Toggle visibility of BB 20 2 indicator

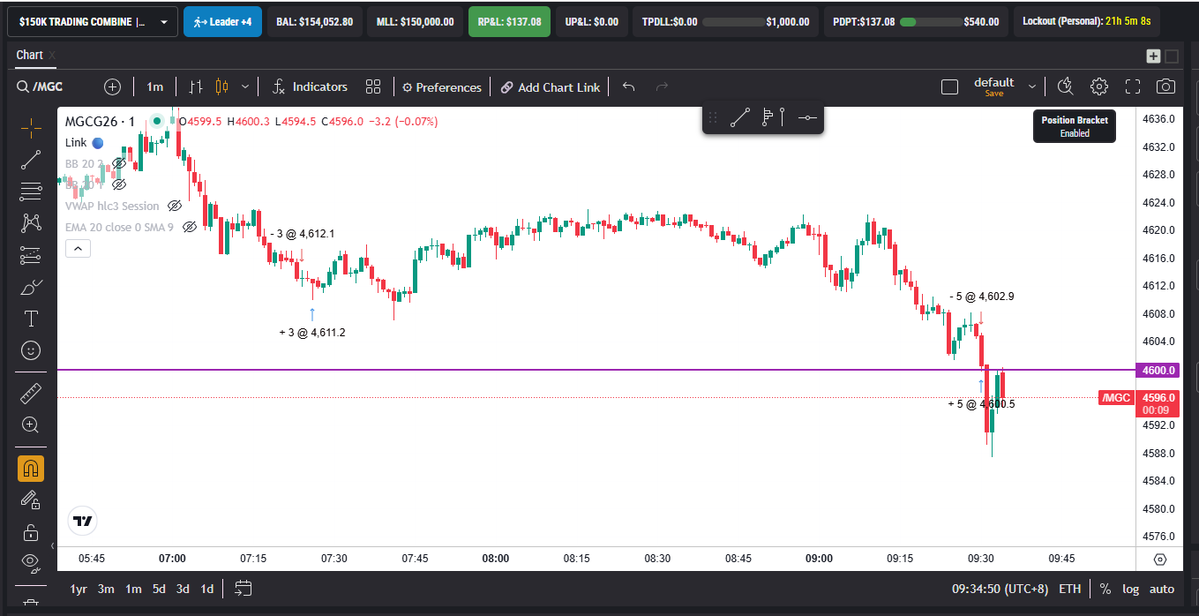coord(119,163)
